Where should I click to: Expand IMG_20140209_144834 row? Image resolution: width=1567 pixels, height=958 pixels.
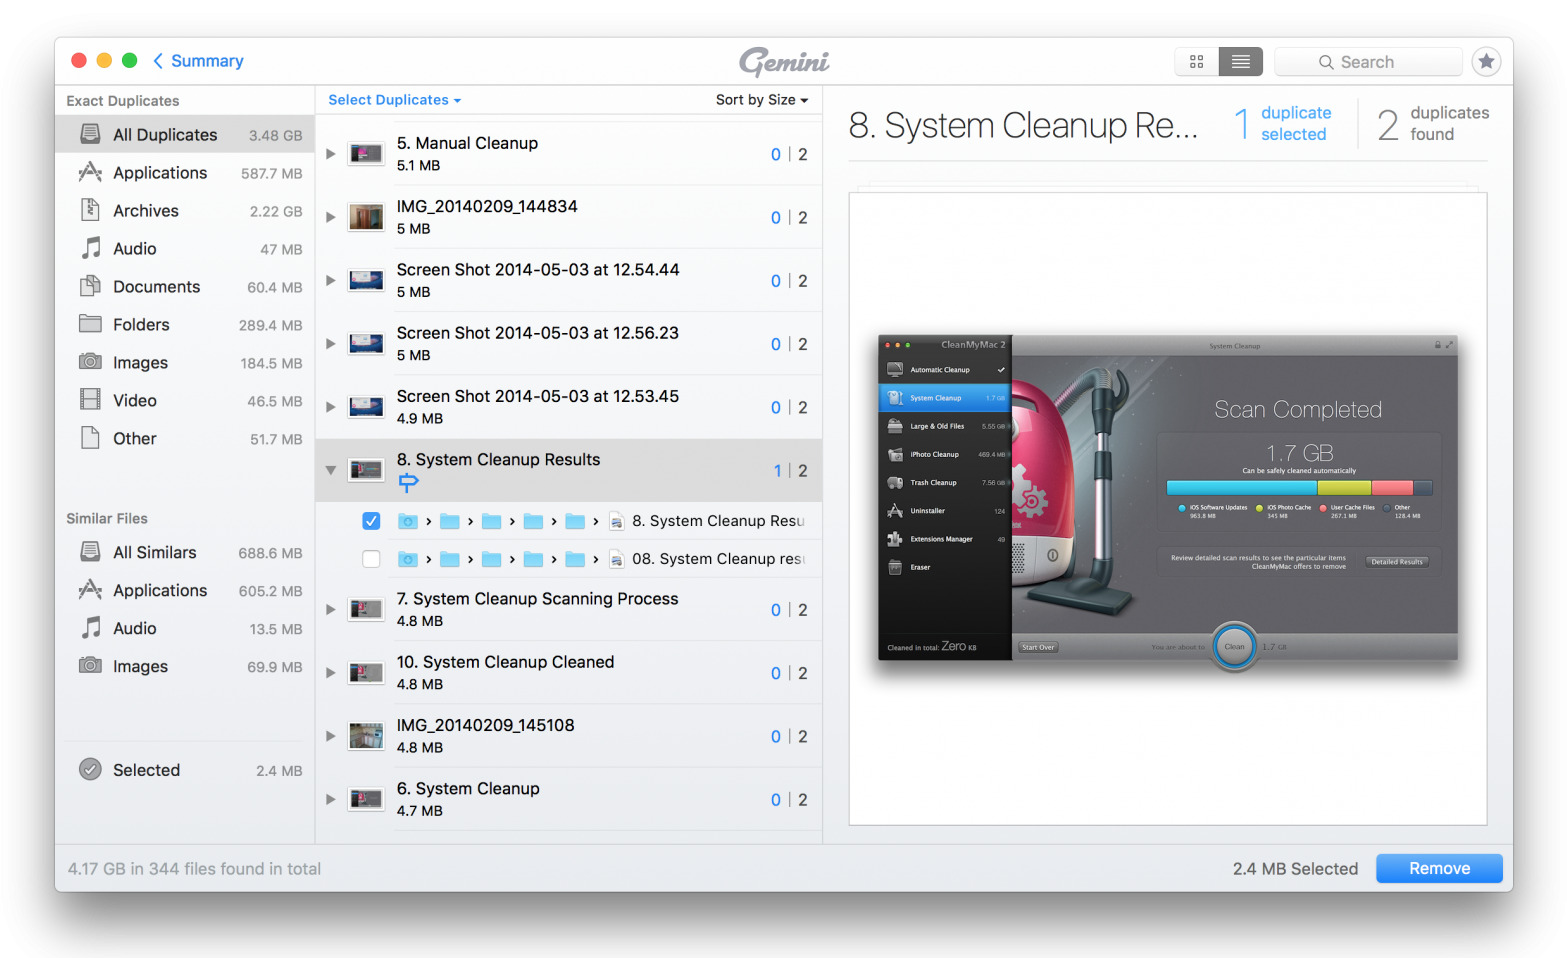point(331,217)
